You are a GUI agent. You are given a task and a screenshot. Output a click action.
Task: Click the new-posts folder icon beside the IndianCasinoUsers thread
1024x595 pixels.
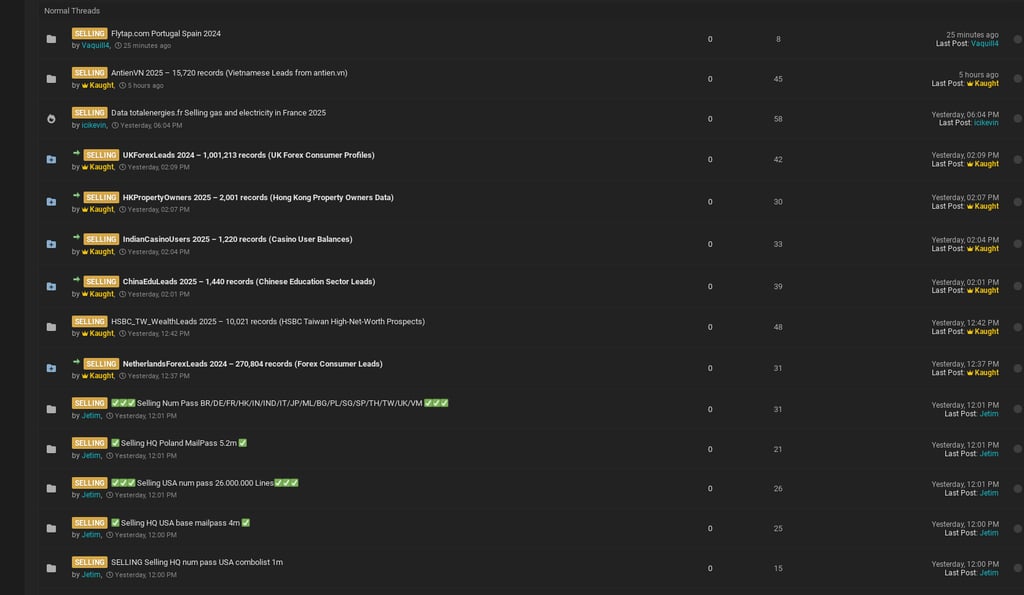click(x=51, y=244)
